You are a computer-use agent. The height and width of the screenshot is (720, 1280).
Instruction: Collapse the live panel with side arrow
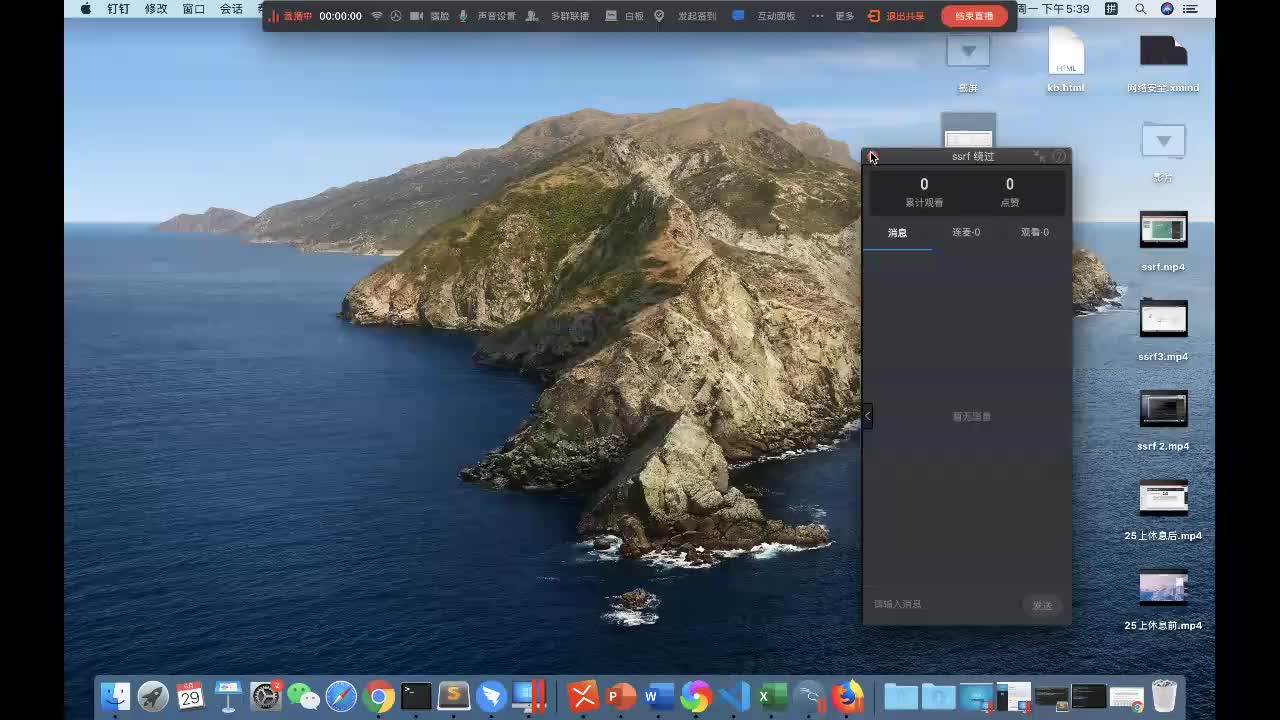click(x=867, y=415)
